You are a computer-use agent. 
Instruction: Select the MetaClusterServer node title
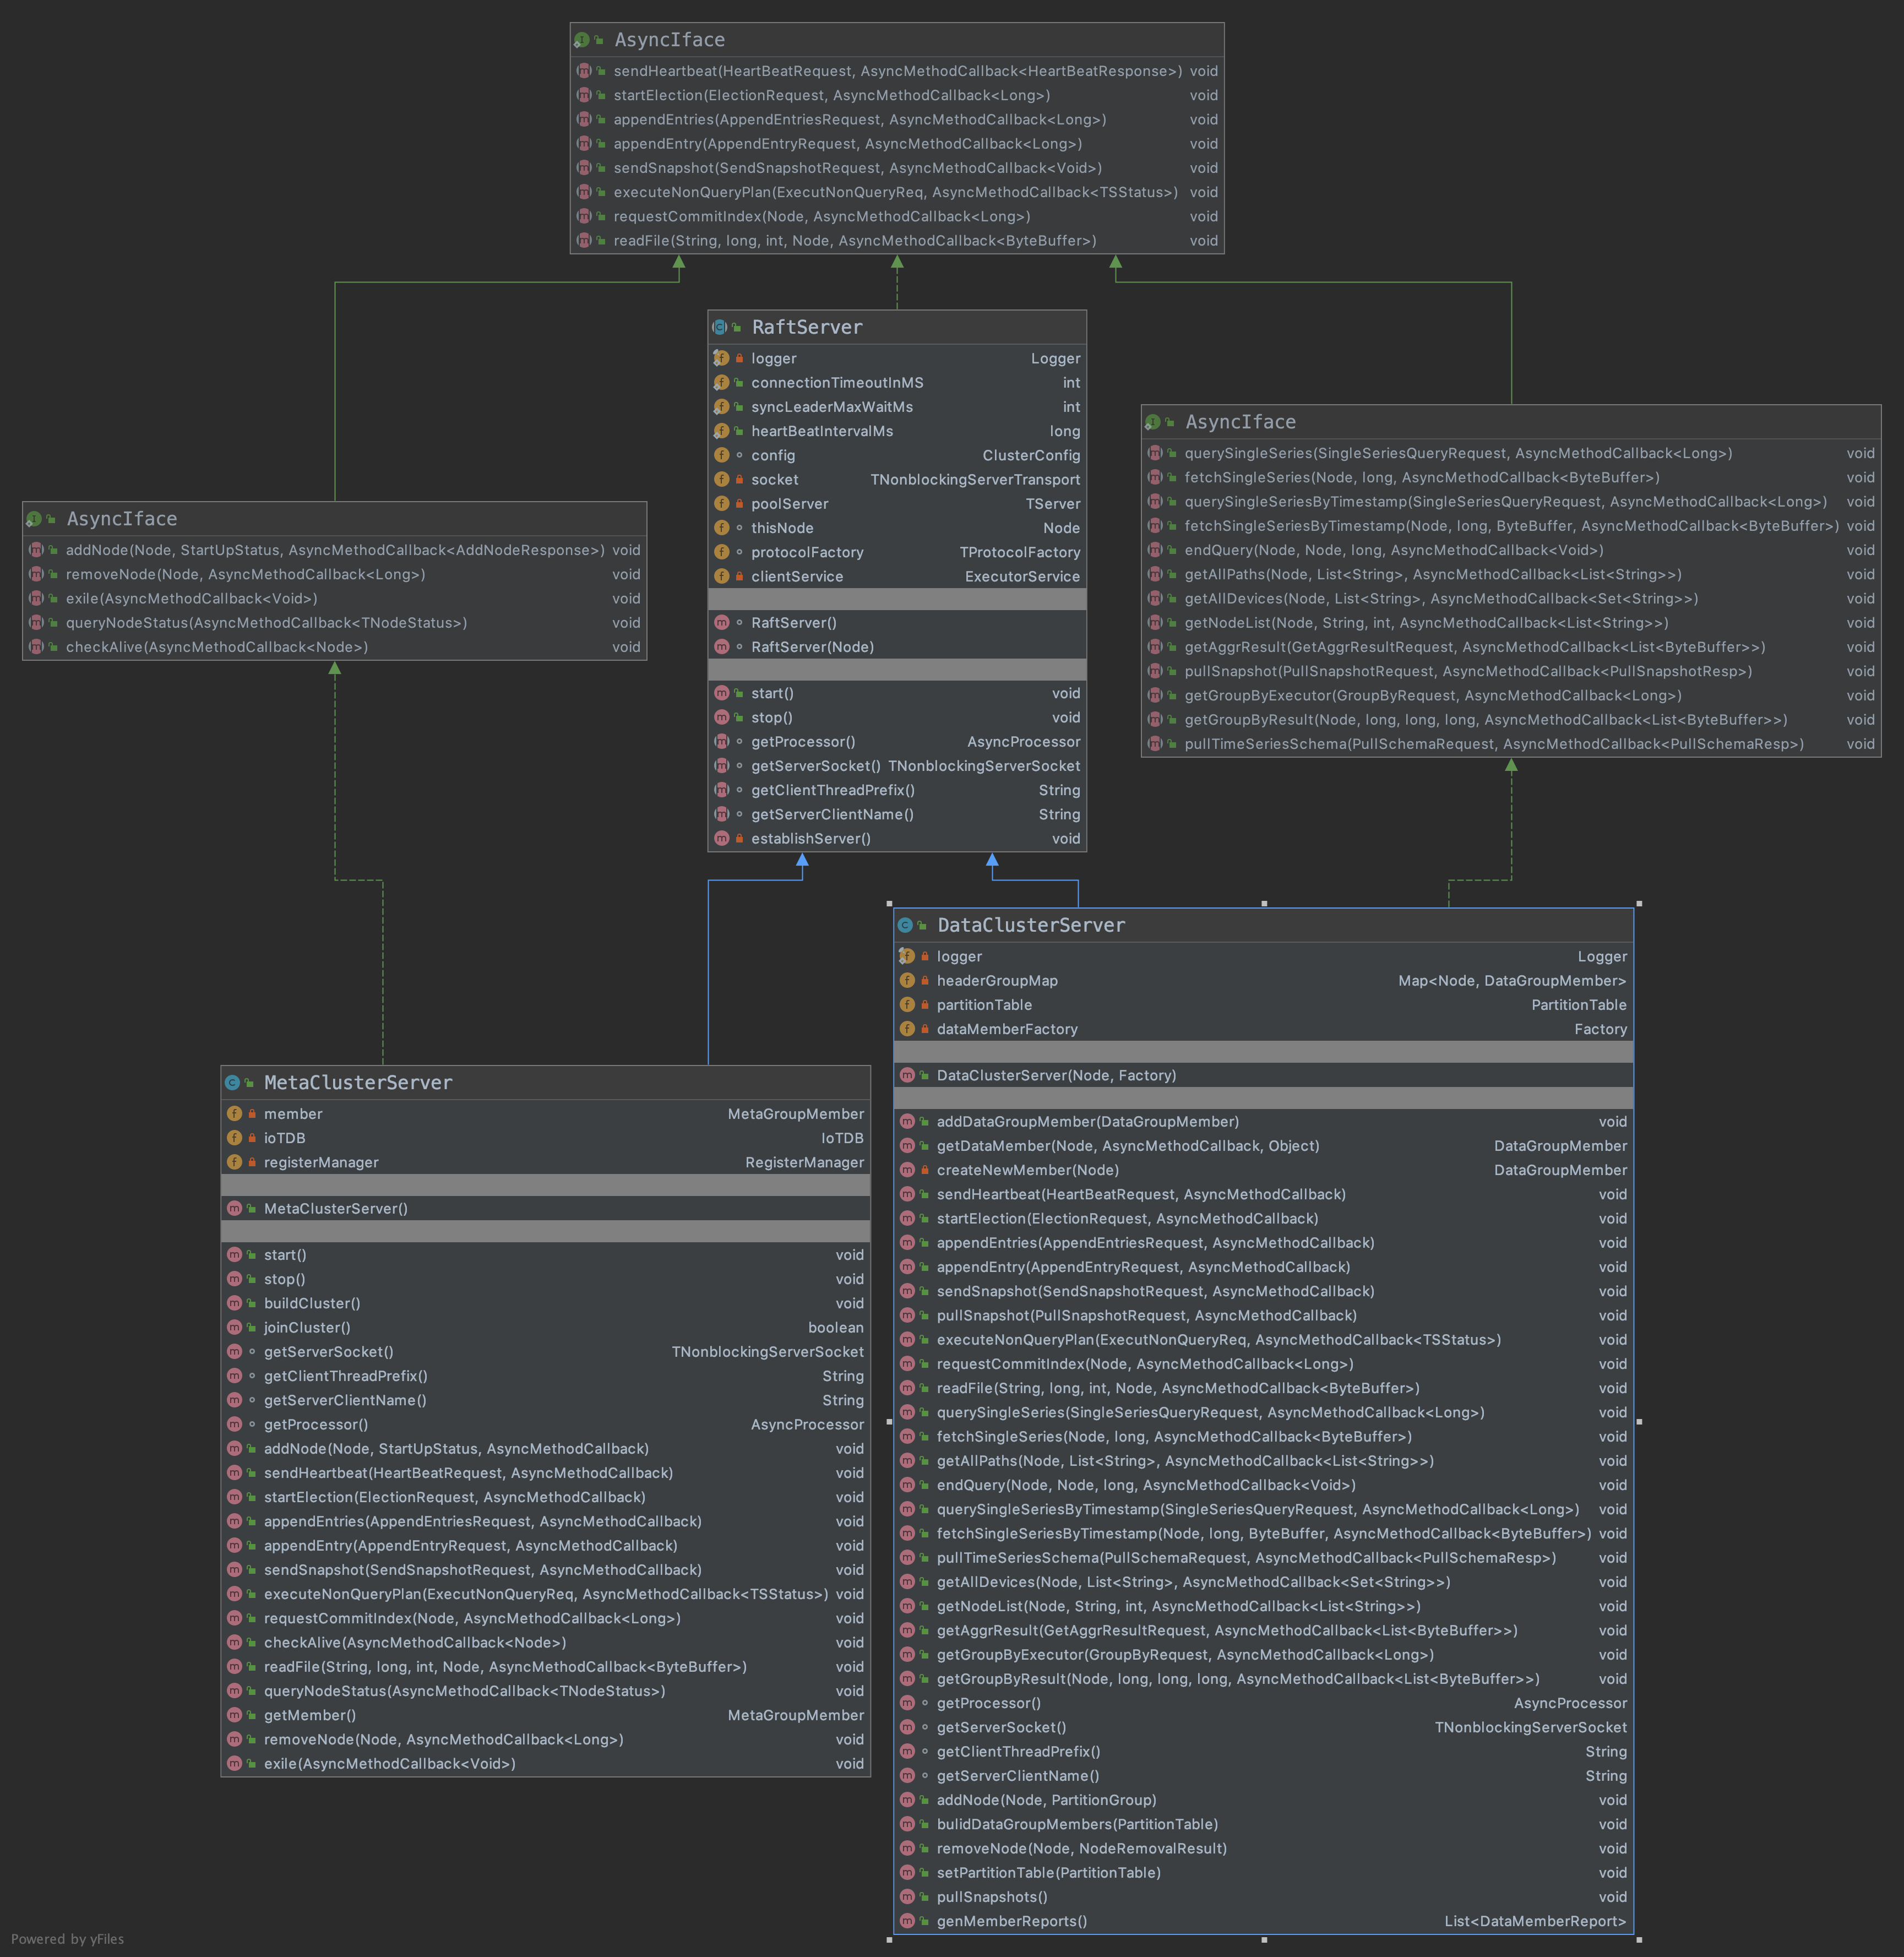point(358,1082)
